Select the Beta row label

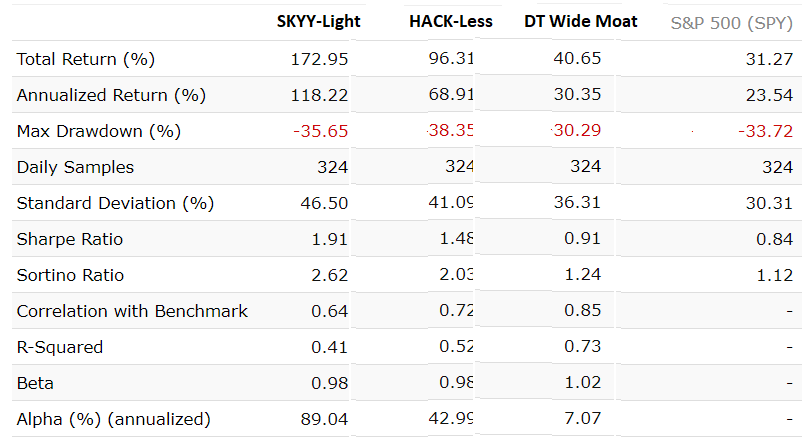35,383
